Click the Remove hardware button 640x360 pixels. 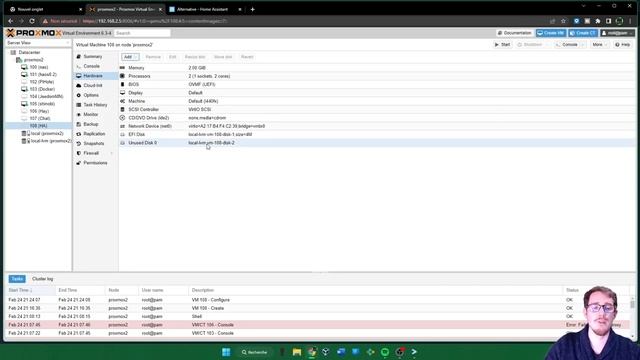point(153,57)
